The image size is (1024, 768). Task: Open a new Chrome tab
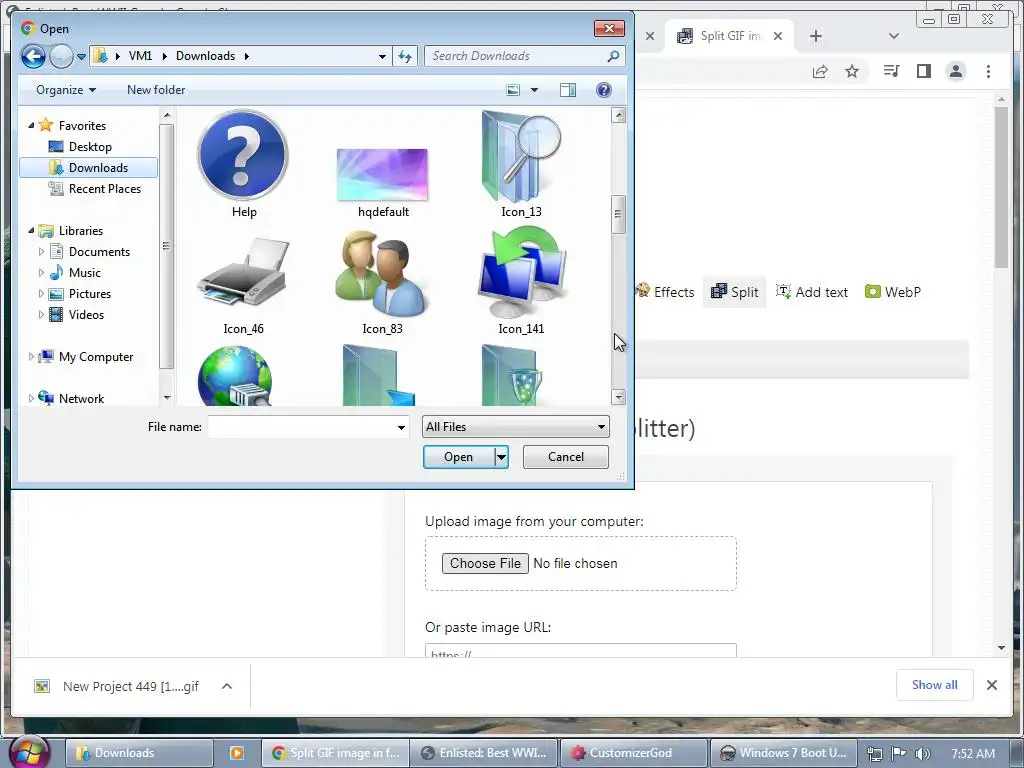coord(816,36)
